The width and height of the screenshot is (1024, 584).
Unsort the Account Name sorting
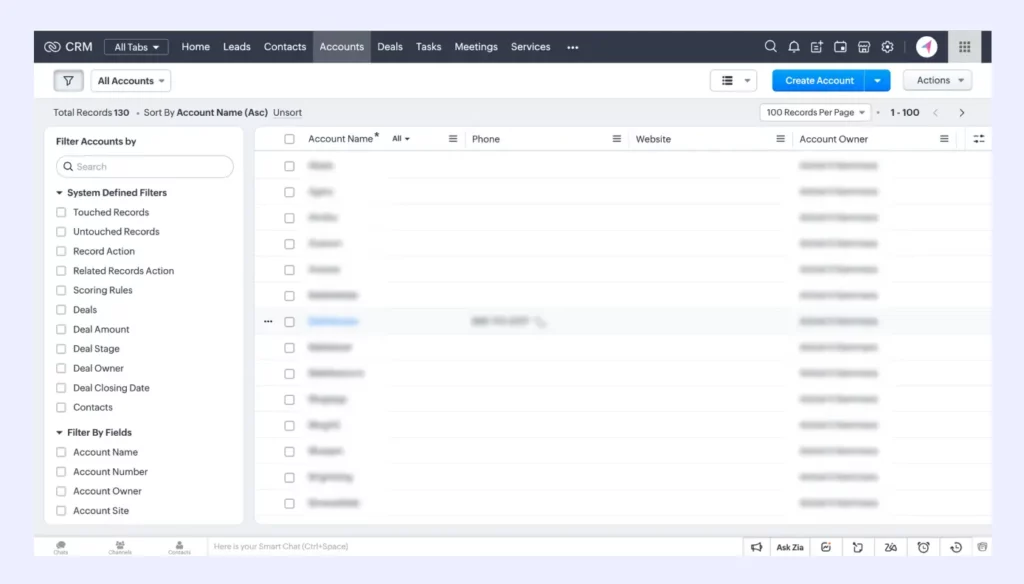point(287,112)
